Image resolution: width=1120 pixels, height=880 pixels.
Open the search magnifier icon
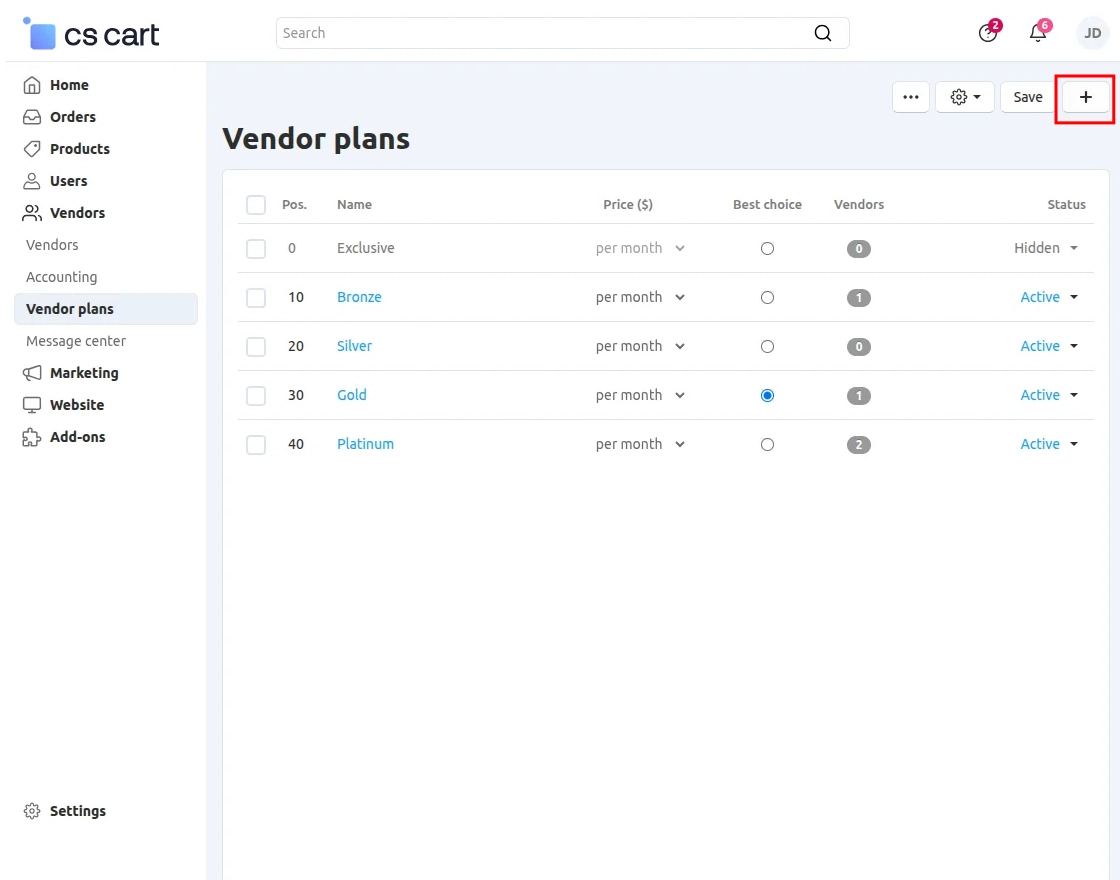click(x=822, y=33)
